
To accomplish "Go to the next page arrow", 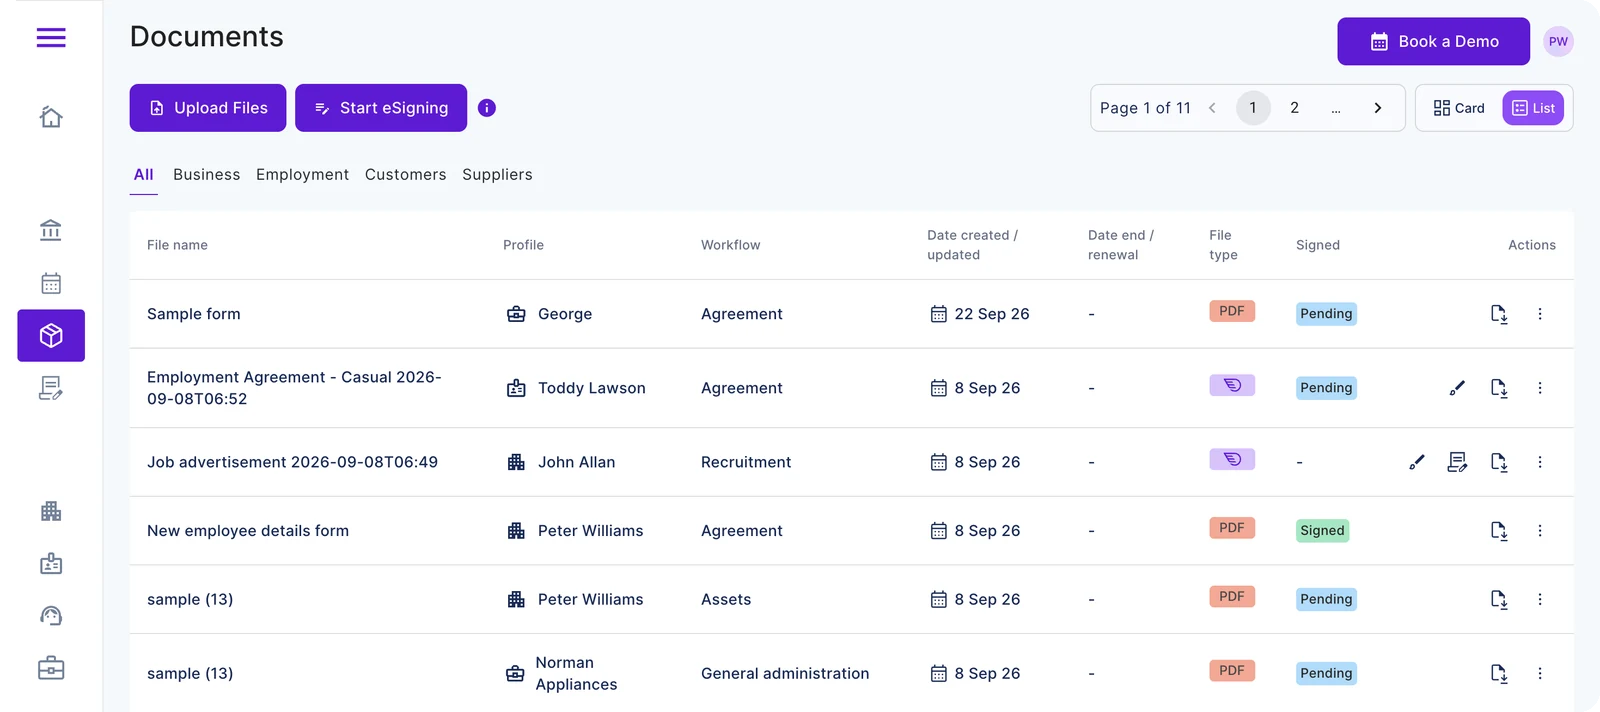I will (1378, 108).
